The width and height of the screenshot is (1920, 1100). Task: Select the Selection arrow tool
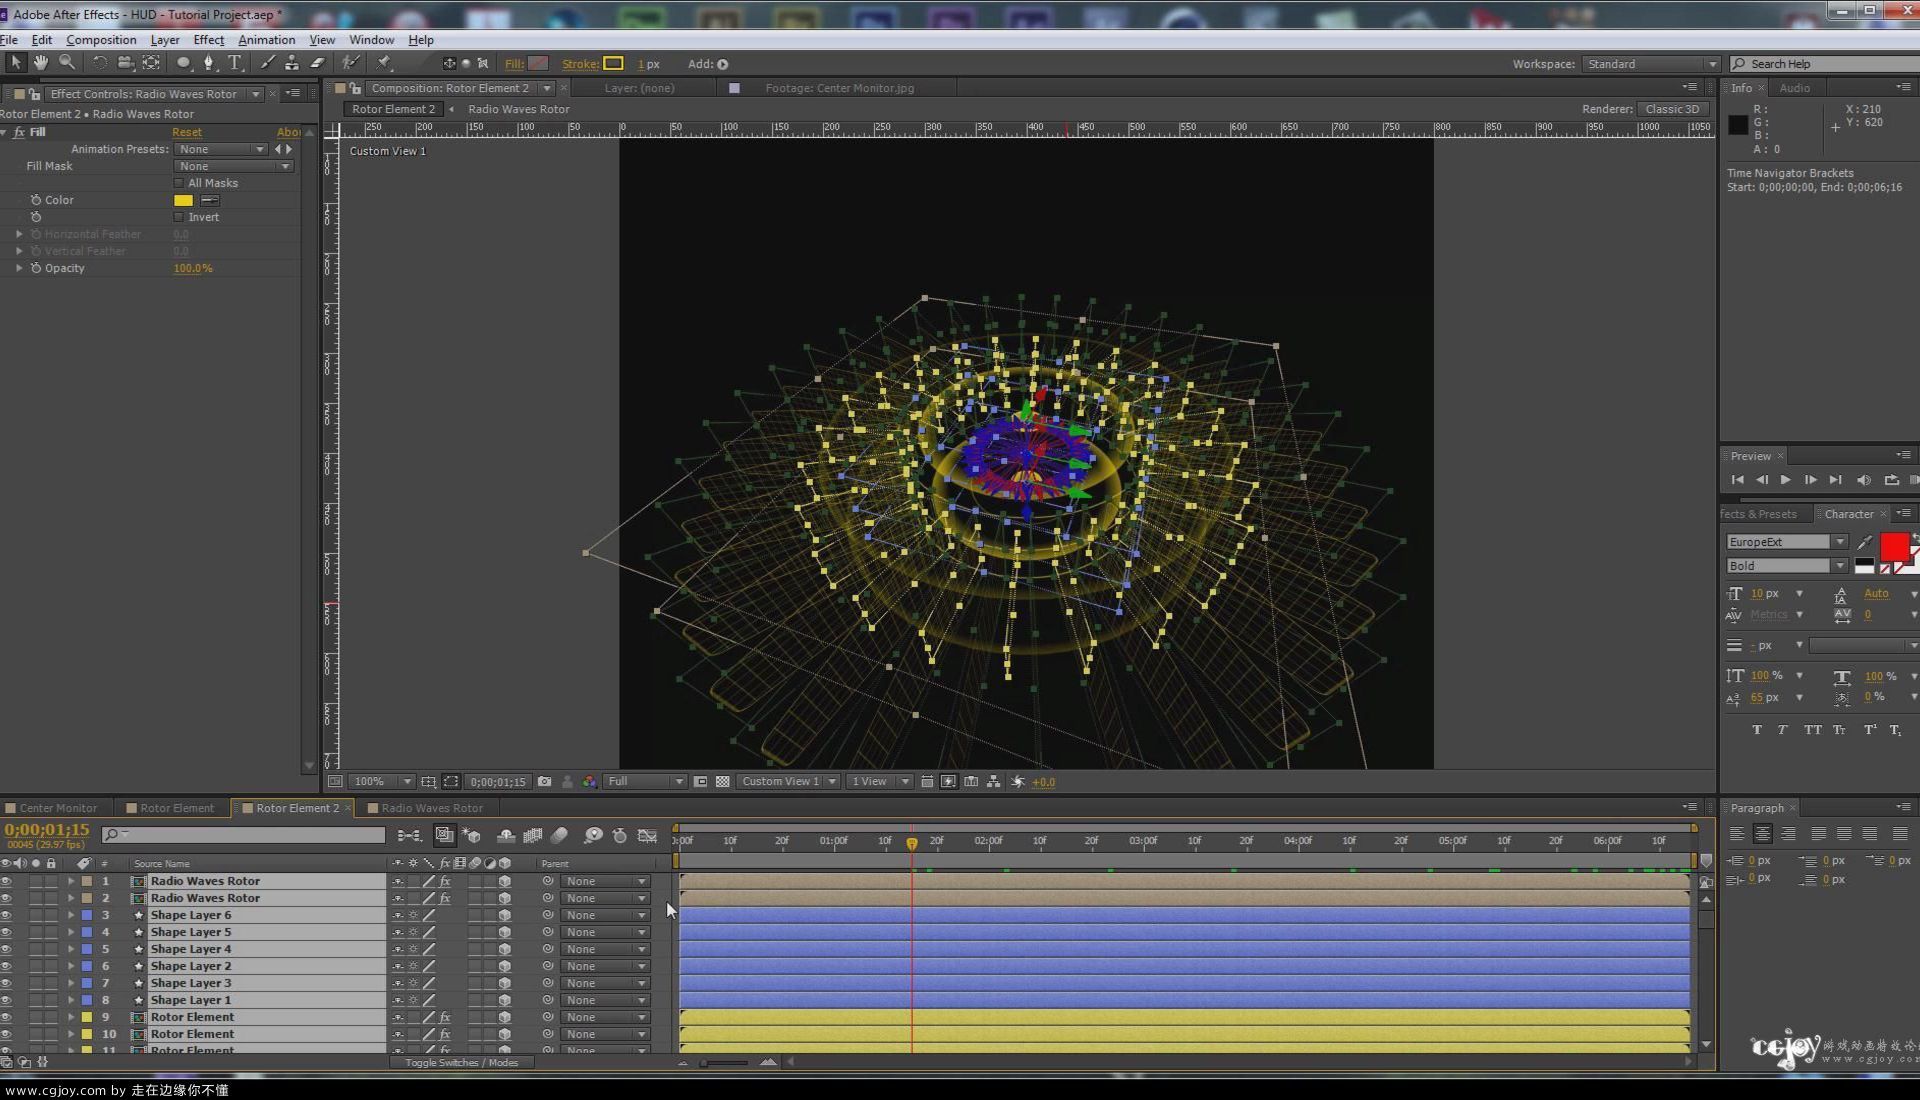[x=15, y=63]
